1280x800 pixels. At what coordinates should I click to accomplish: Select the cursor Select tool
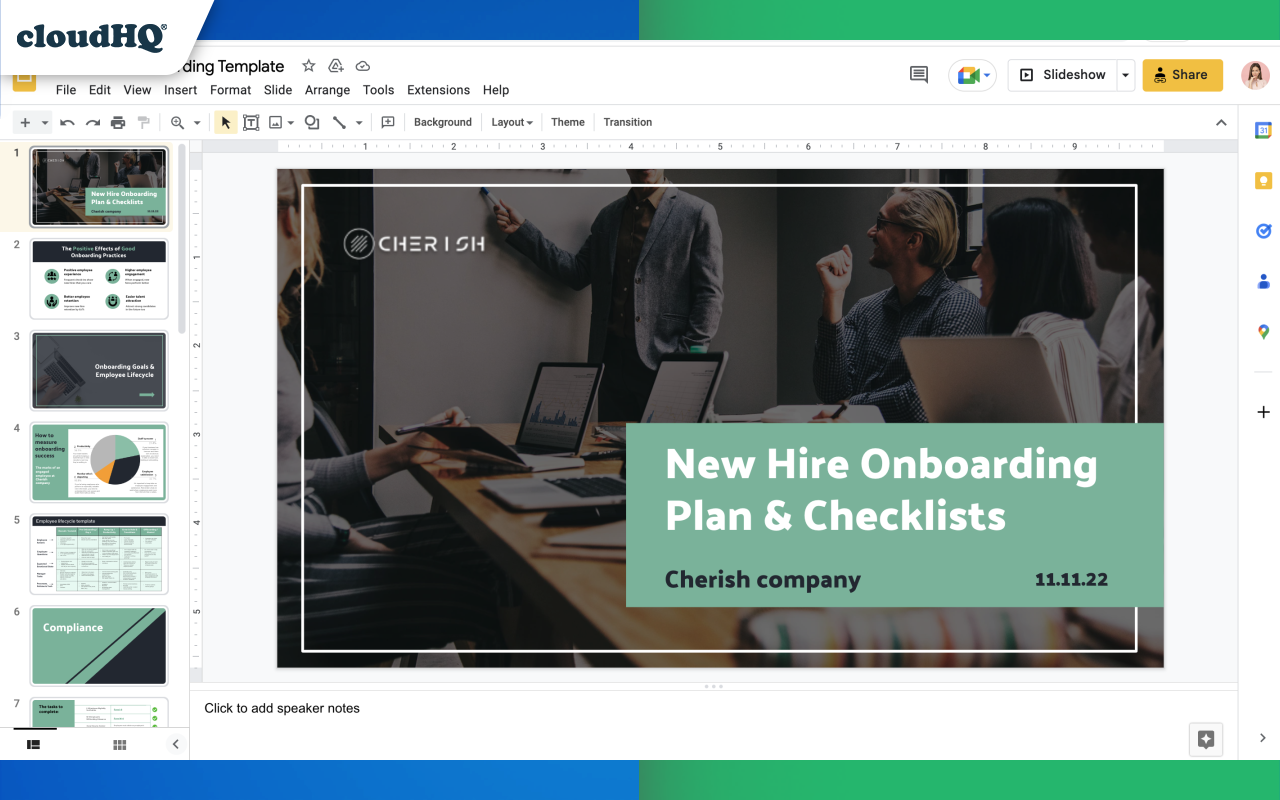[225, 122]
